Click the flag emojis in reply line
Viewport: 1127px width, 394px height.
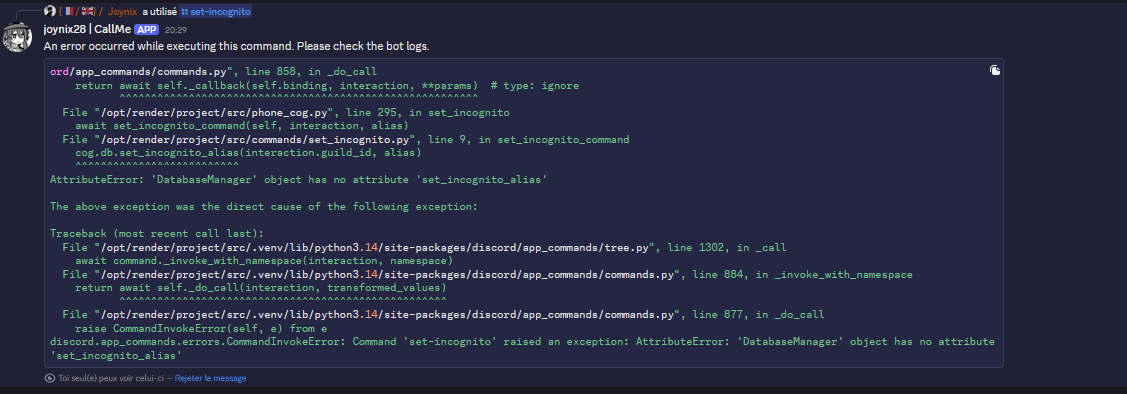coord(80,12)
